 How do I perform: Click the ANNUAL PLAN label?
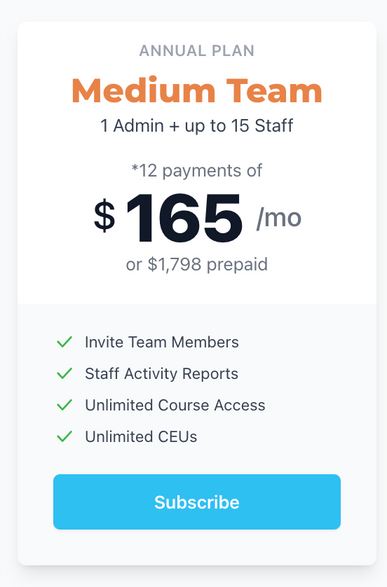pyautogui.click(x=197, y=51)
